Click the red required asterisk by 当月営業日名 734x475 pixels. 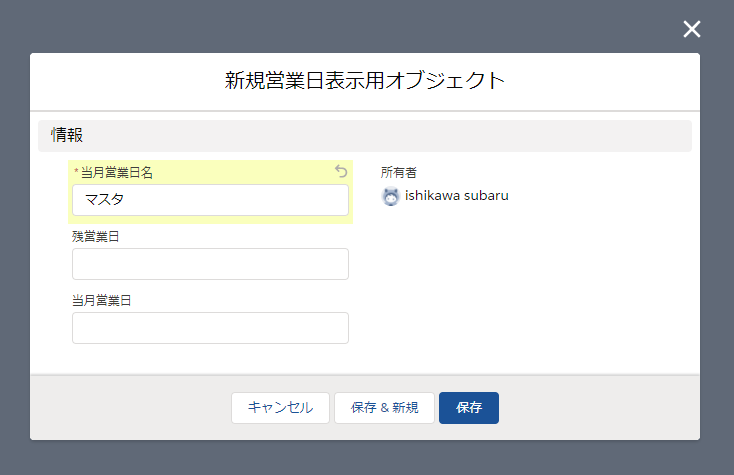point(76,171)
